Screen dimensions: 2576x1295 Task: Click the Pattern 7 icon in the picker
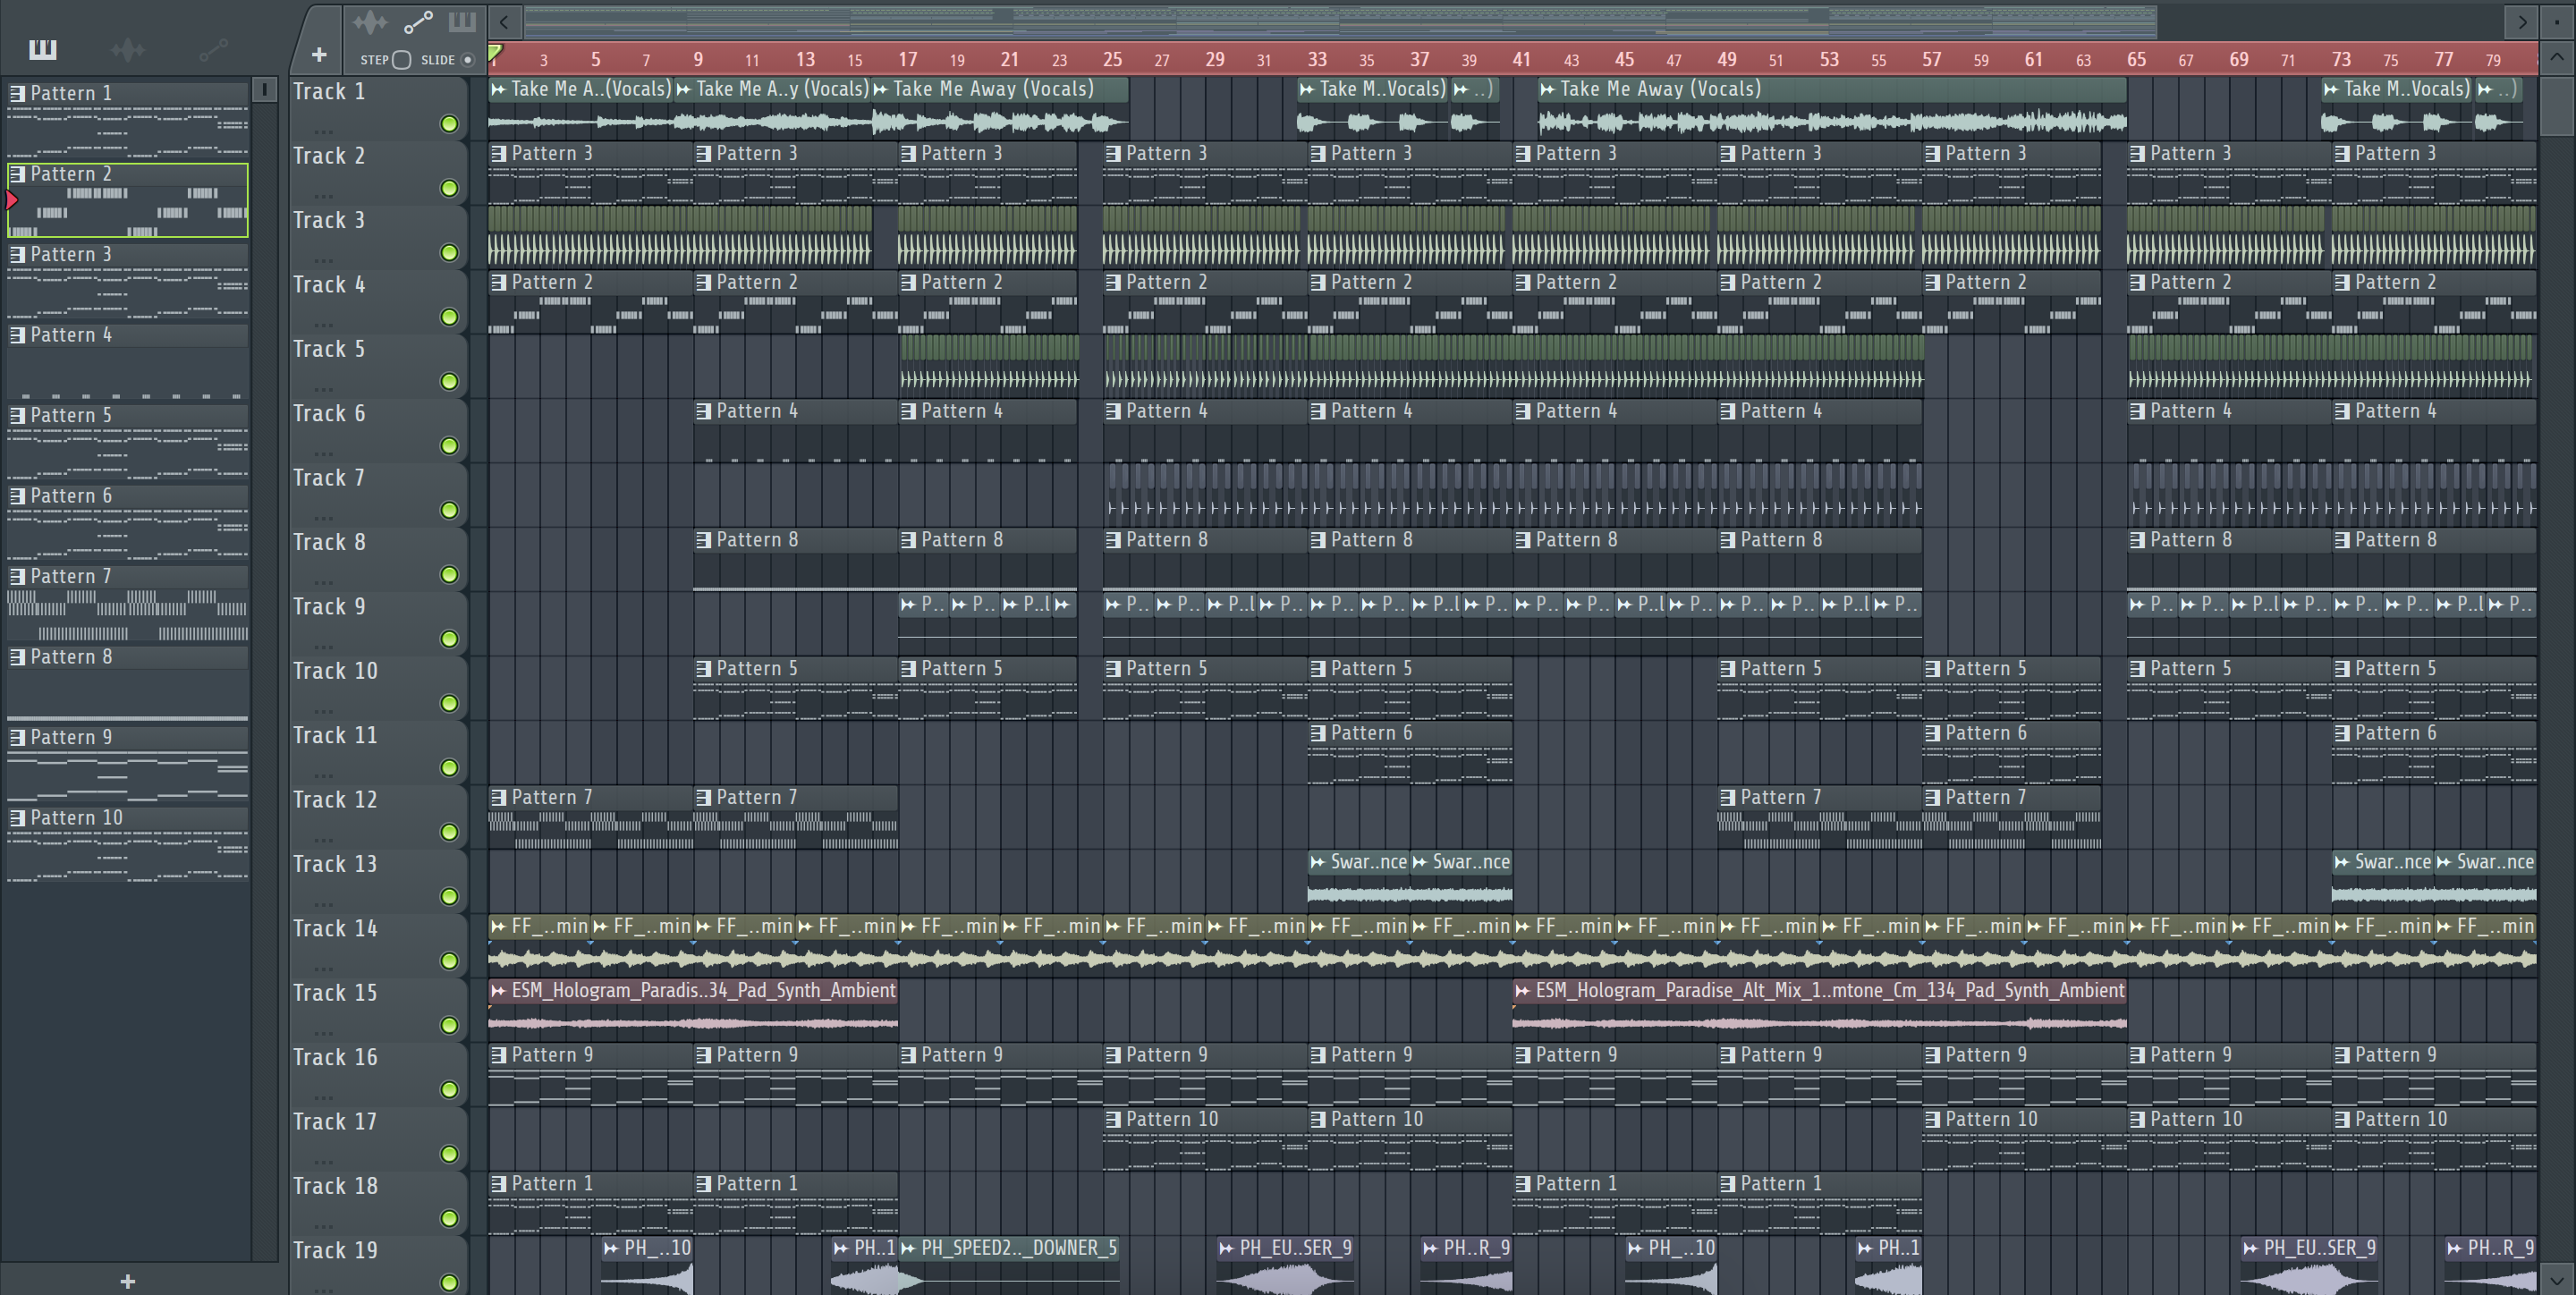point(17,576)
